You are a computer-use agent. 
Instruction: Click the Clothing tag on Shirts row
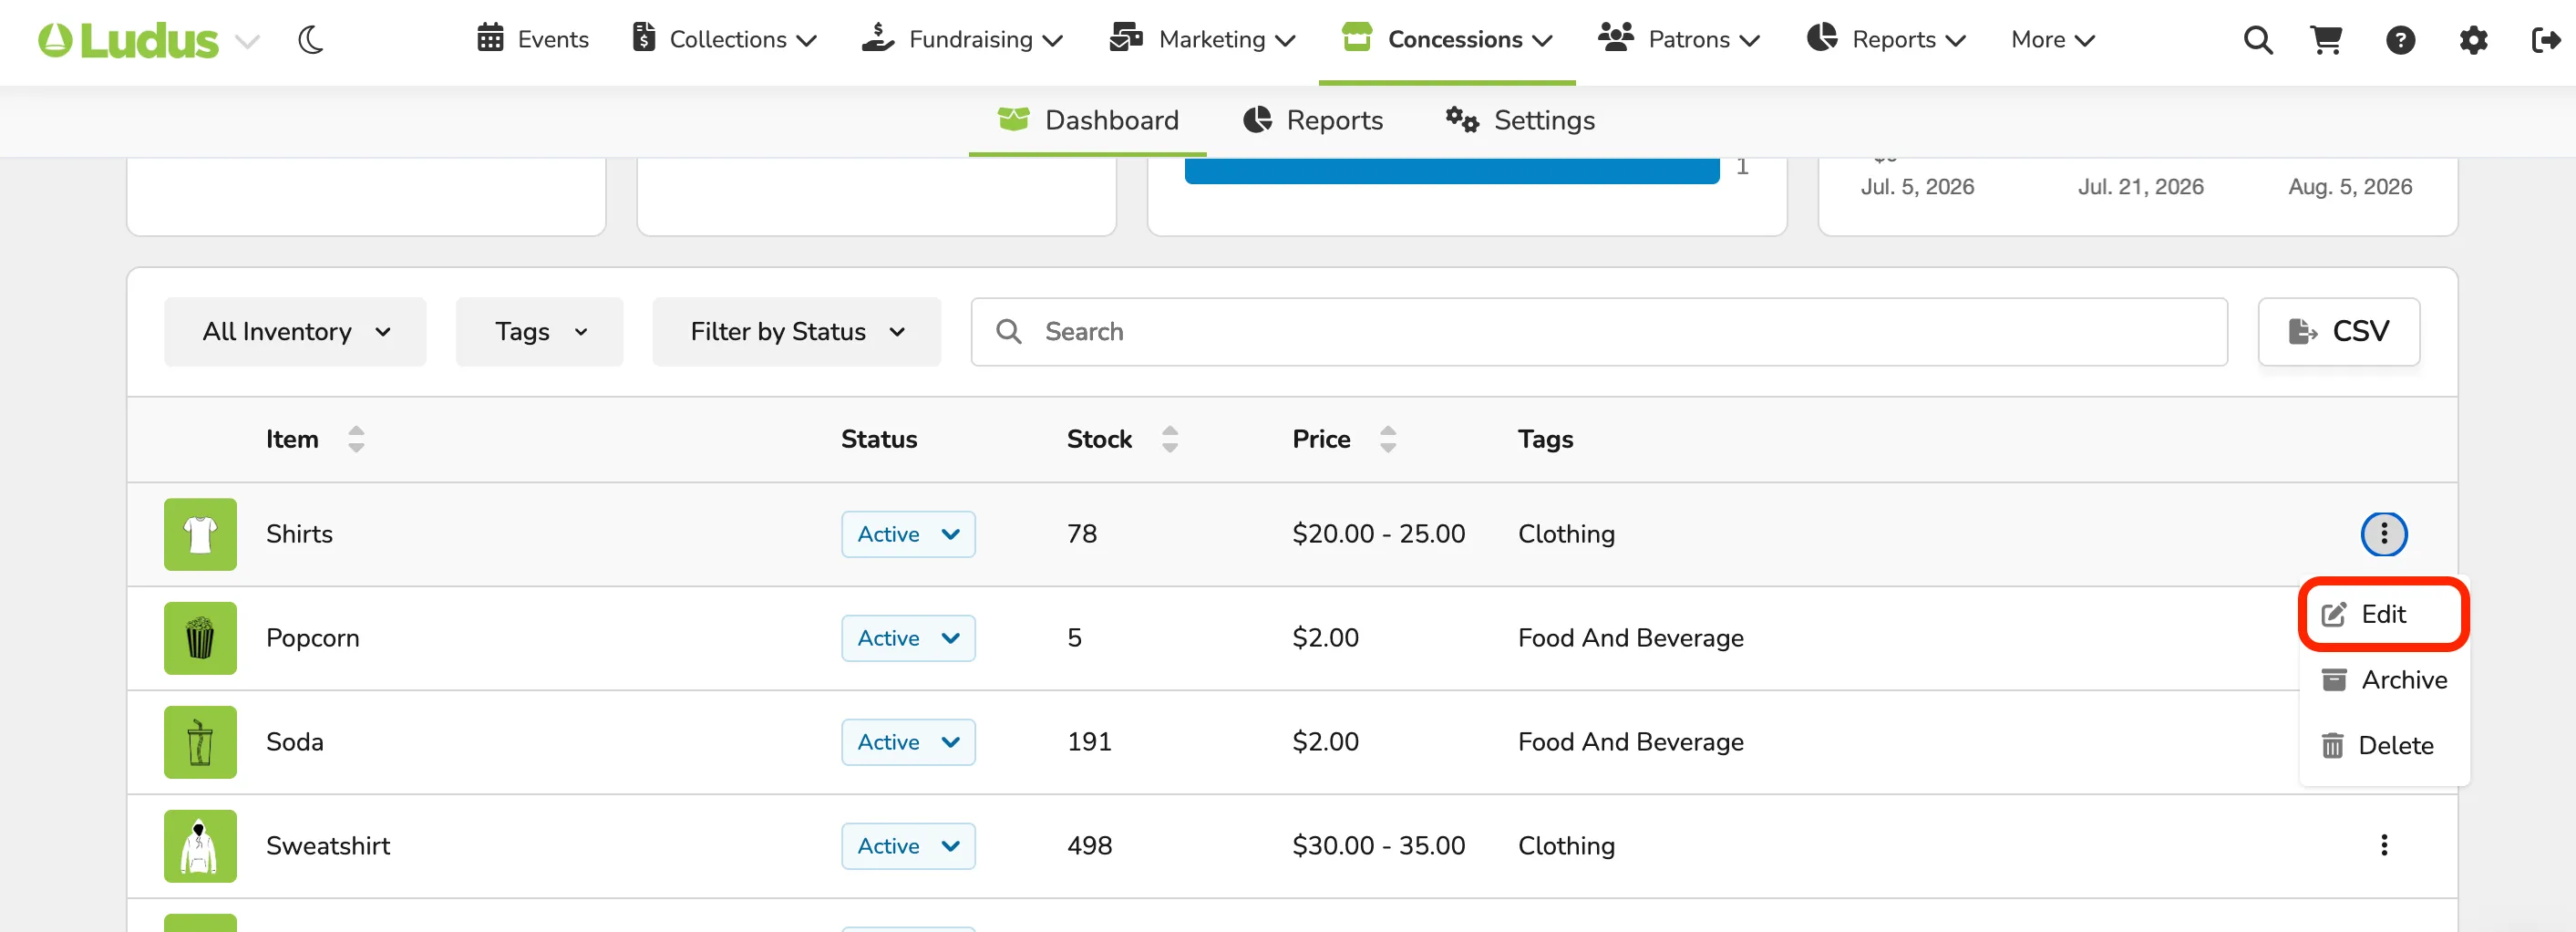(x=1566, y=534)
